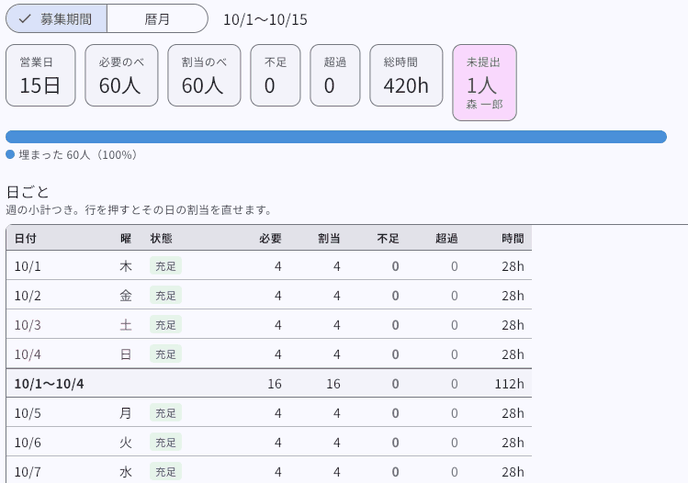
Task: Click the 金 weekday cell for 10/2
Action: click(125, 296)
